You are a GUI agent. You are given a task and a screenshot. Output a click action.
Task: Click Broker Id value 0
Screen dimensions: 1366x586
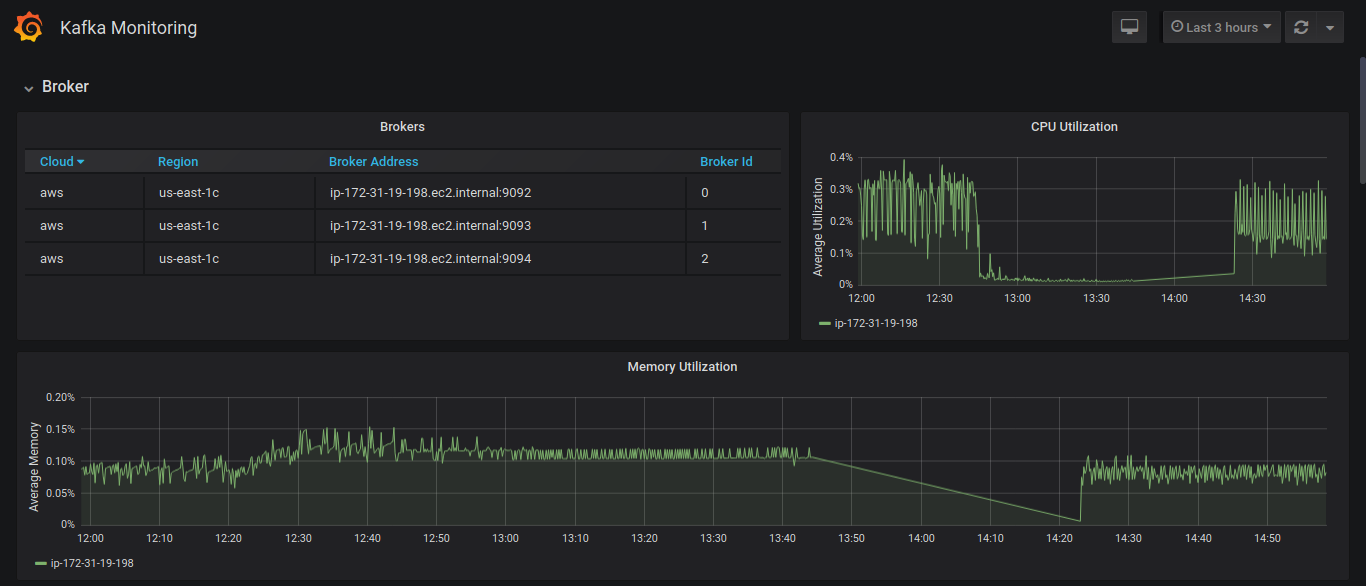click(x=705, y=192)
